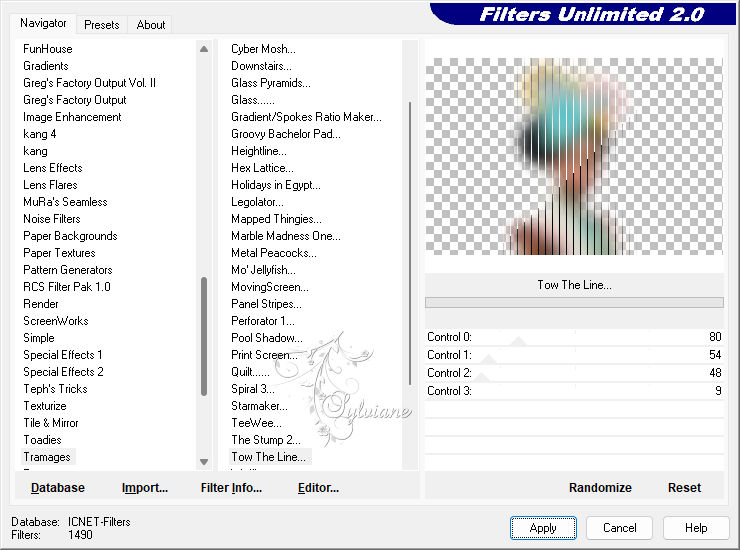Click Randomize to shuffle controls
This screenshot has width=740, height=550.
(600, 488)
